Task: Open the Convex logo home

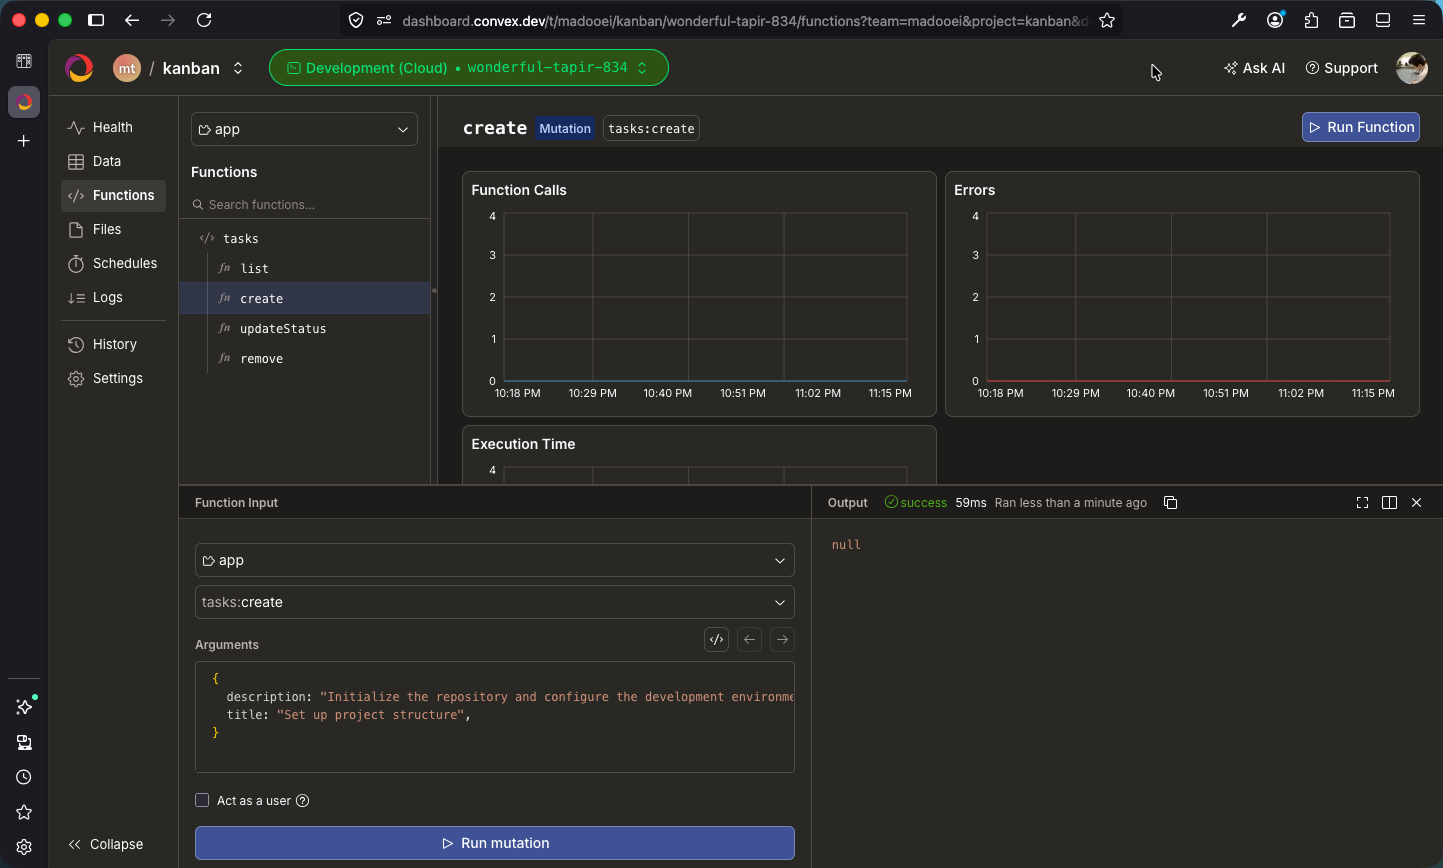Action: point(79,68)
